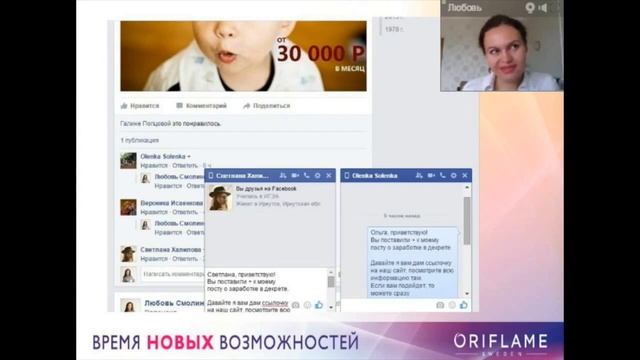
Task: Open Светлана Халилова's name in the comments
Action: pyautogui.click(x=171, y=249)
